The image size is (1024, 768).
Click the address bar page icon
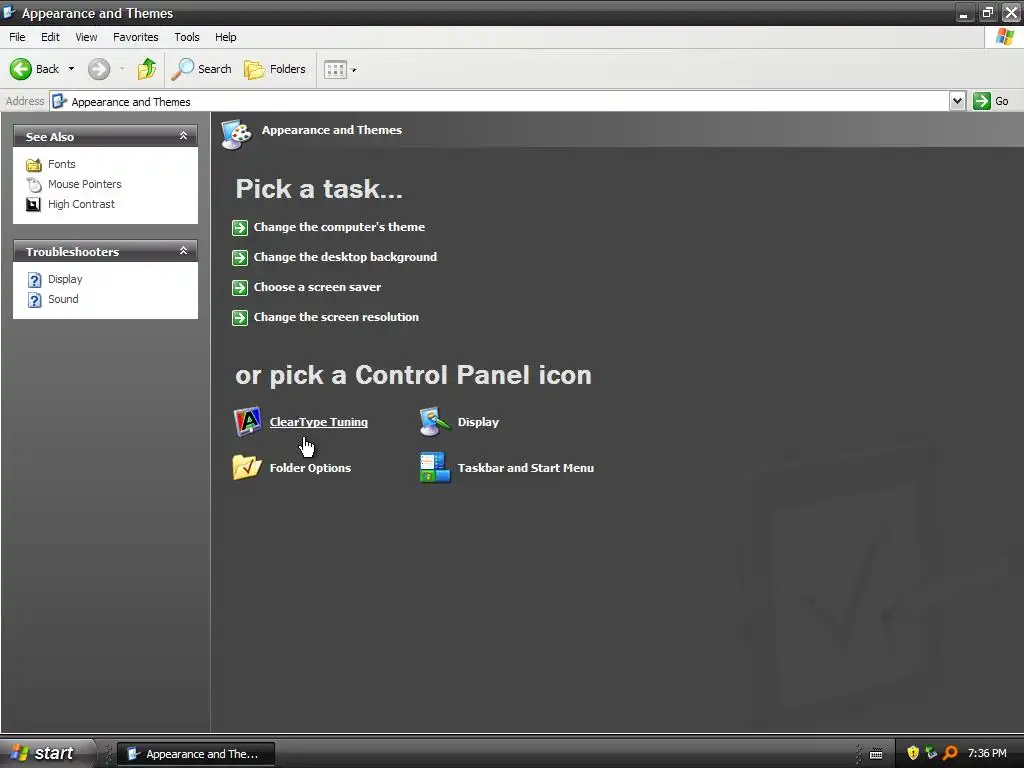point(59,101)
